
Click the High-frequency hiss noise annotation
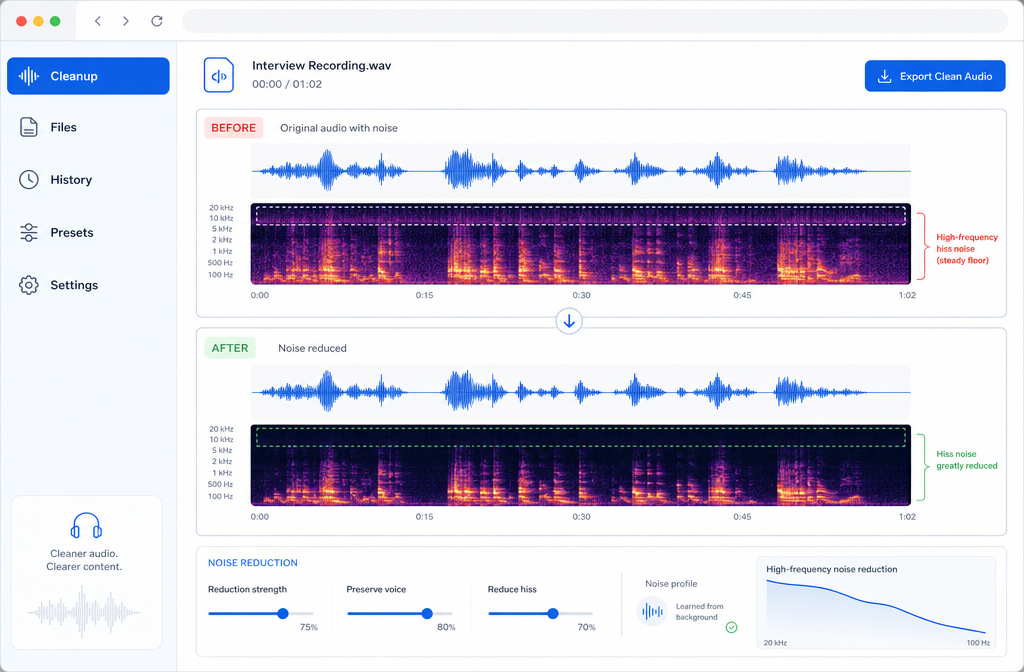(x=967, y=249)
